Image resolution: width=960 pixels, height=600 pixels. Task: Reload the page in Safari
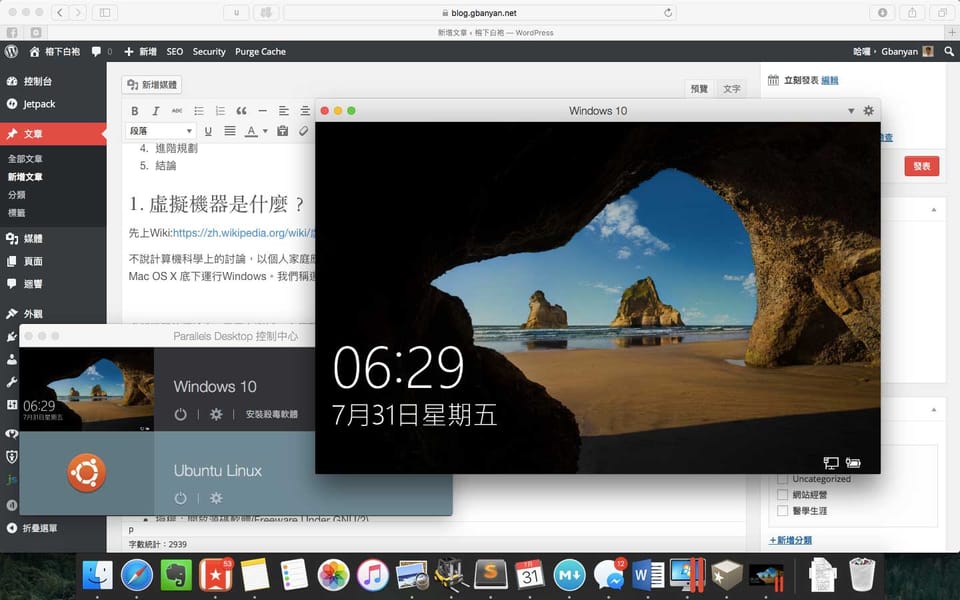point(667,12)
